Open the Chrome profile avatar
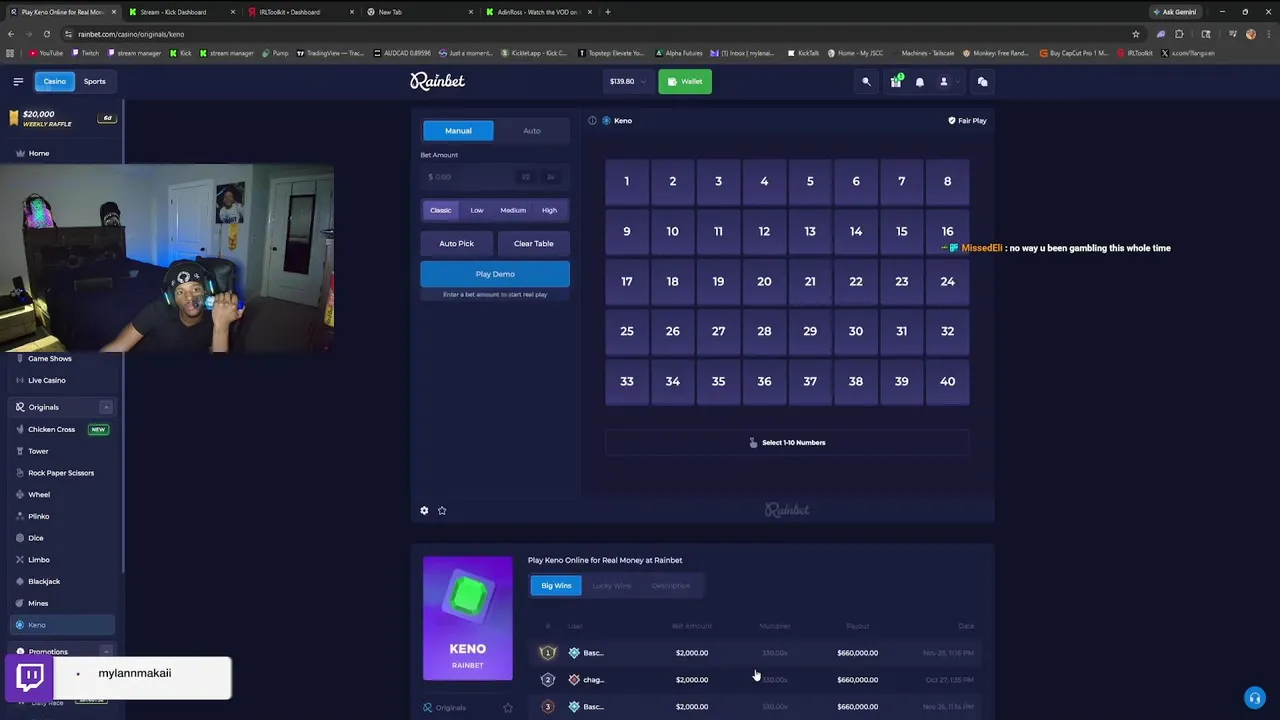Viewport: 1280px width, 720px height. 1251,34
